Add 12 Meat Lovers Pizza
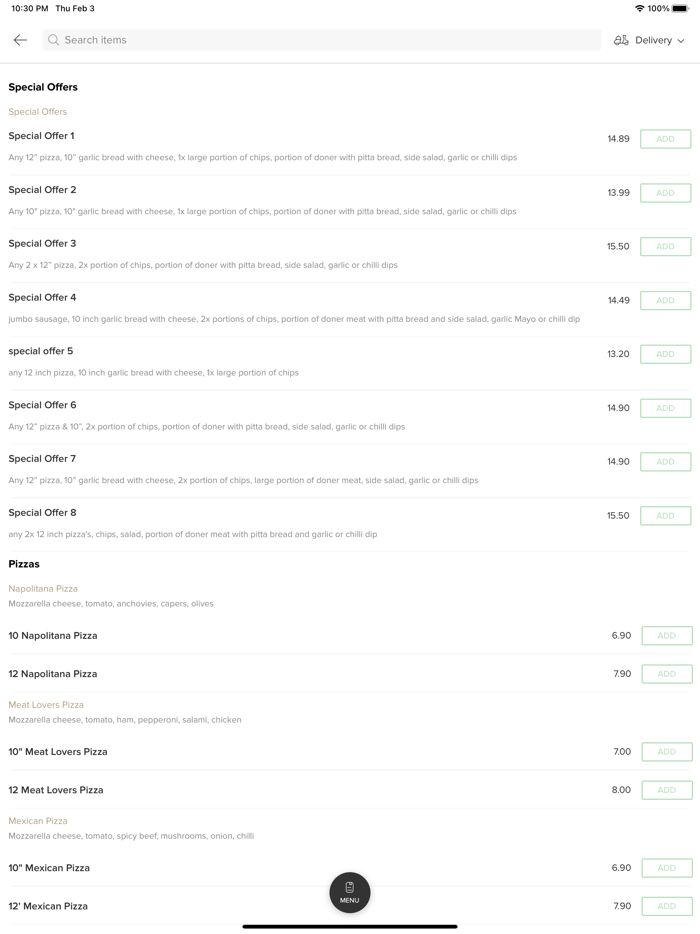 [666, 790]
